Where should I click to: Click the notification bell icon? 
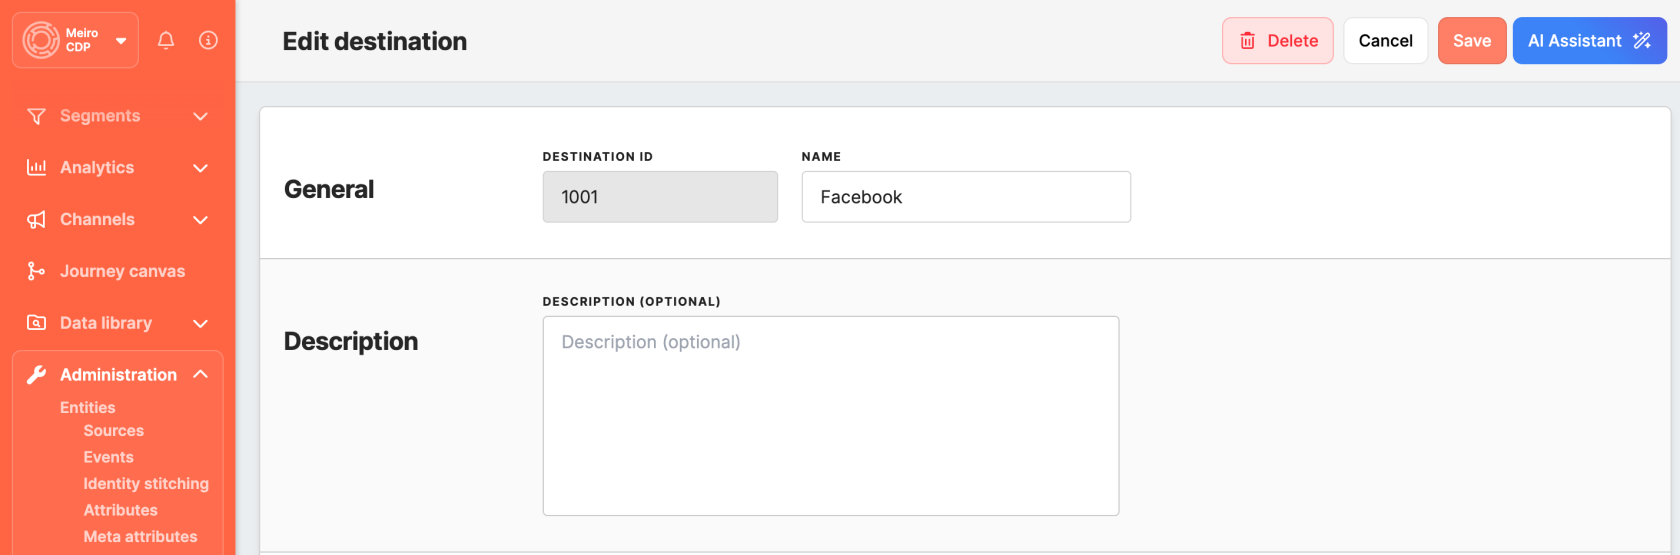(x=166, y=40)
